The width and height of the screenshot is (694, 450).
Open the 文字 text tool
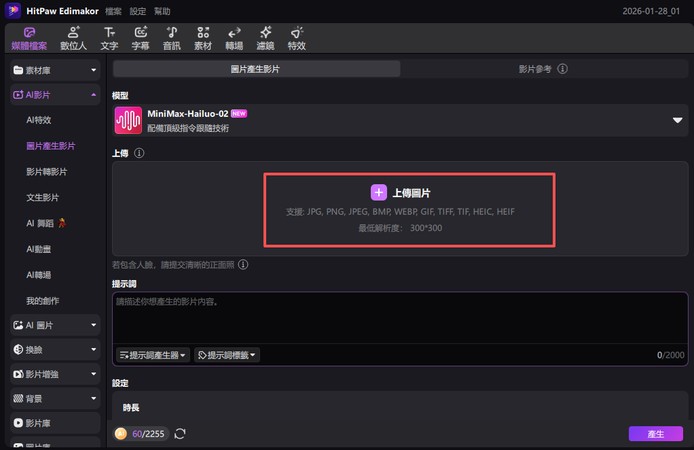[x=109, y=38]
